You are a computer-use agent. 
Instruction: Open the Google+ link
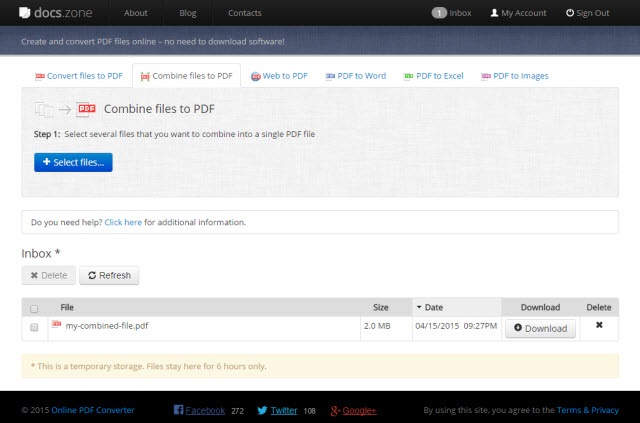pyautogui.click(x=359, y=411)
